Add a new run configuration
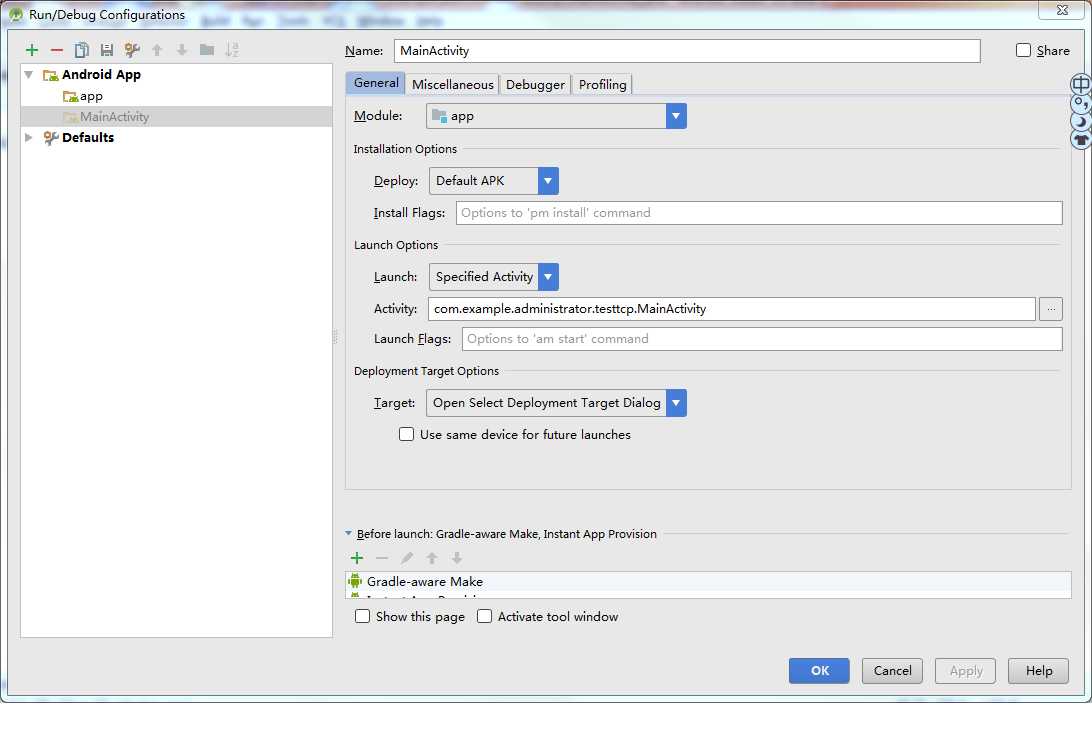 click(x=32, y=50)
